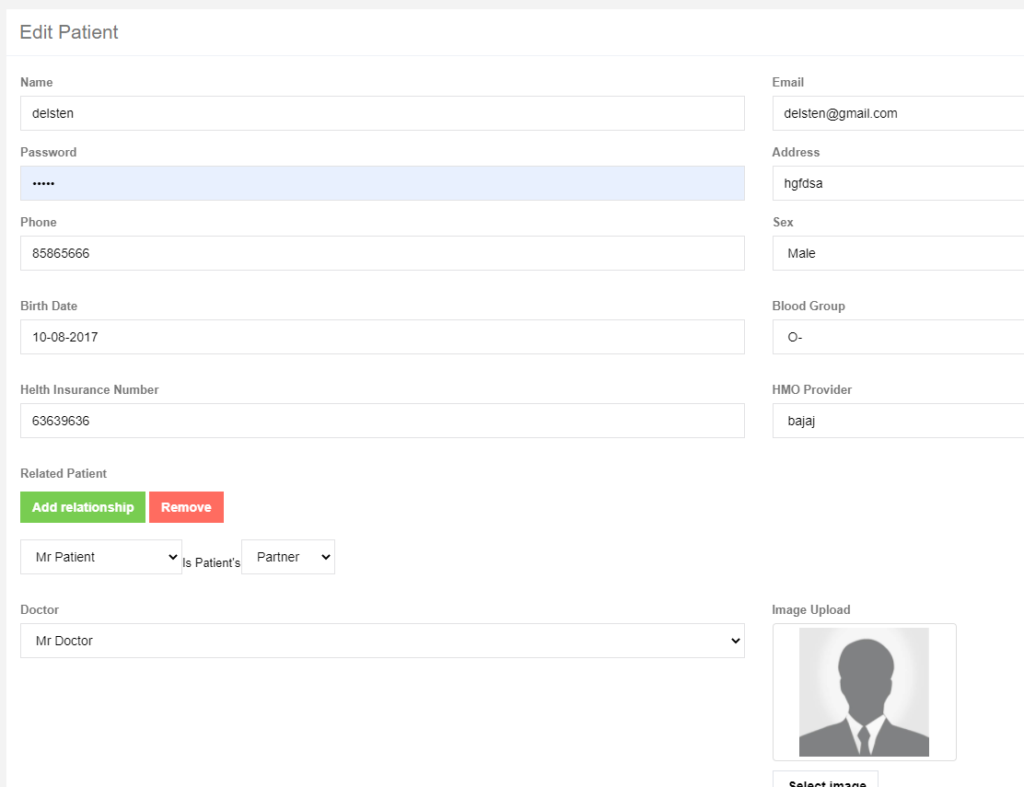Click the Helth Insurance Number field

pyautogui.click(x=382, y=421)
